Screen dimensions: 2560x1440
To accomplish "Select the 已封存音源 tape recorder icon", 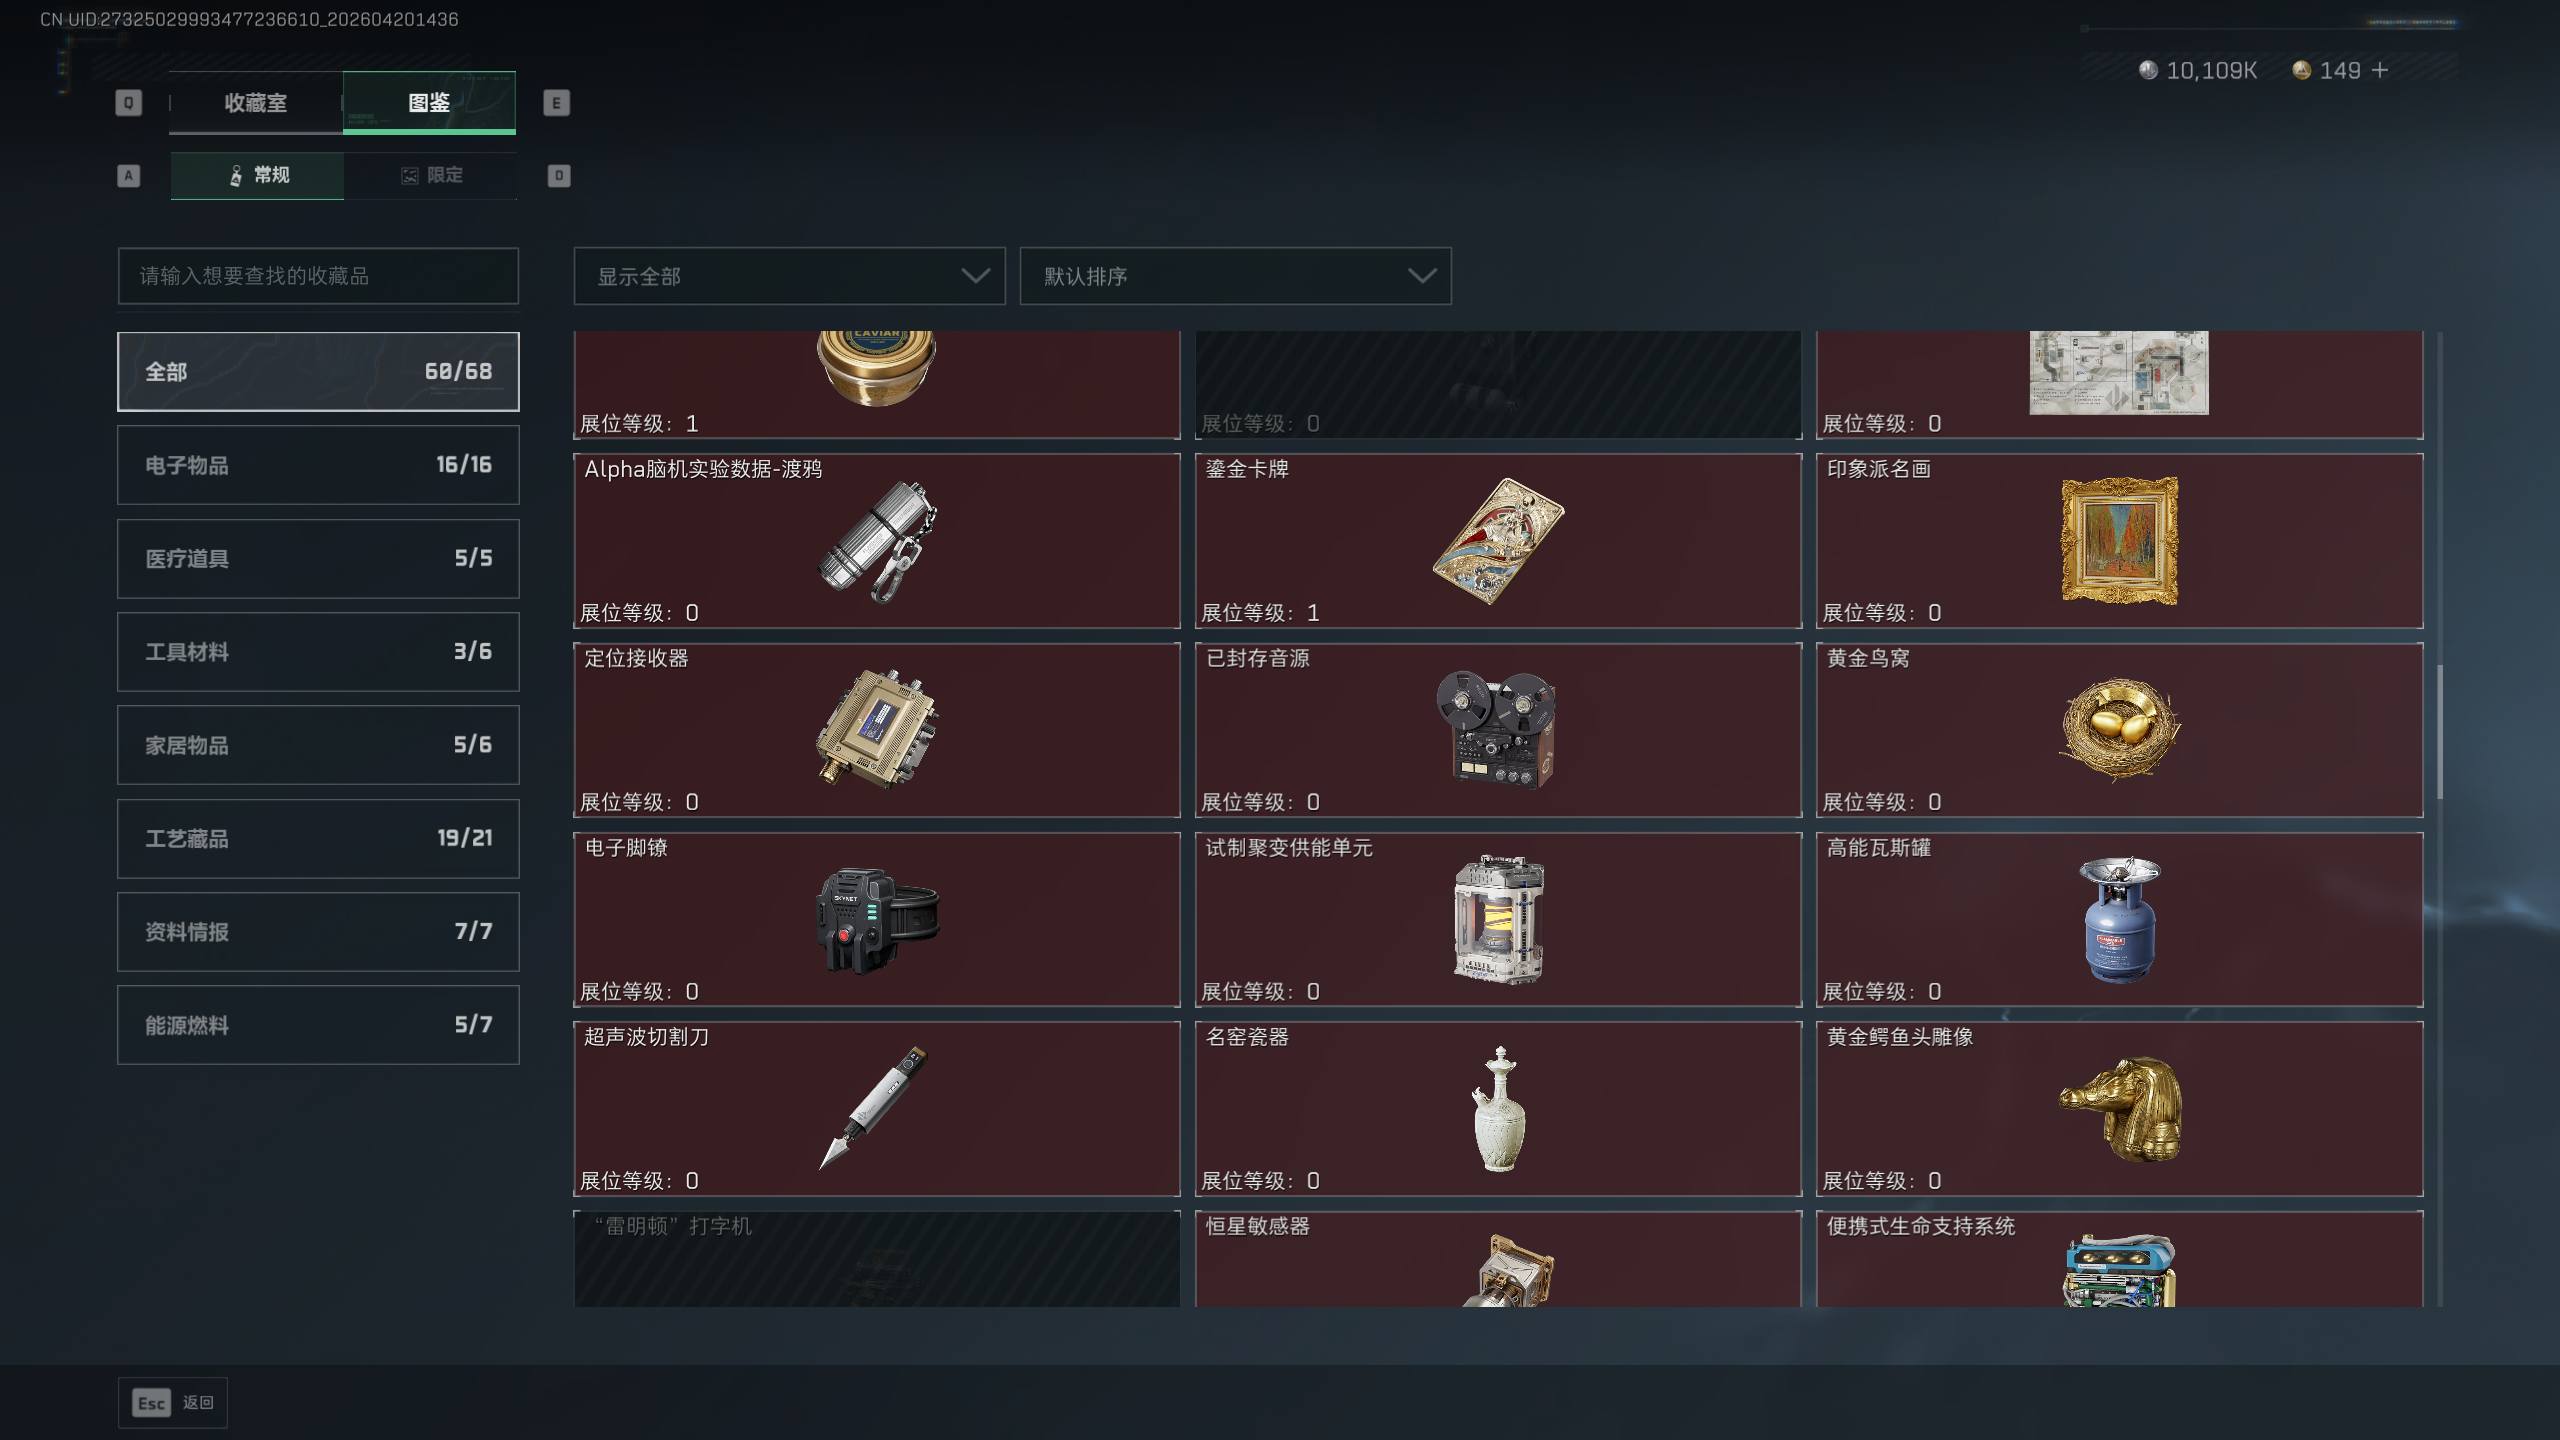I will point(1496,728).
